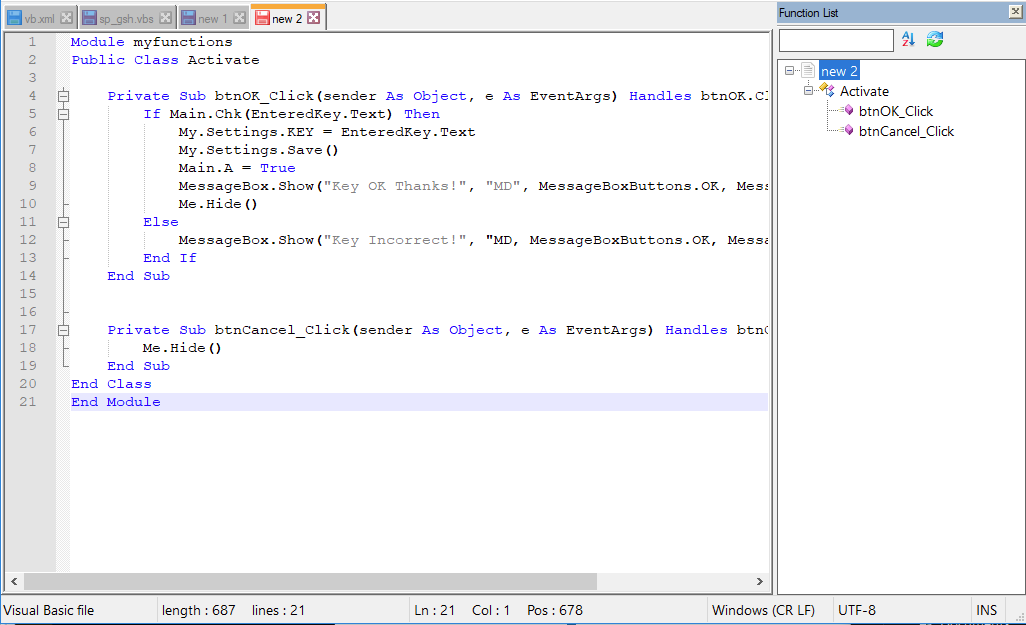Image resolution: width=1026 pixels, height=625 pixels.
Task: Close the sp_gsh.vbs tab
Action: click(166, 18)
